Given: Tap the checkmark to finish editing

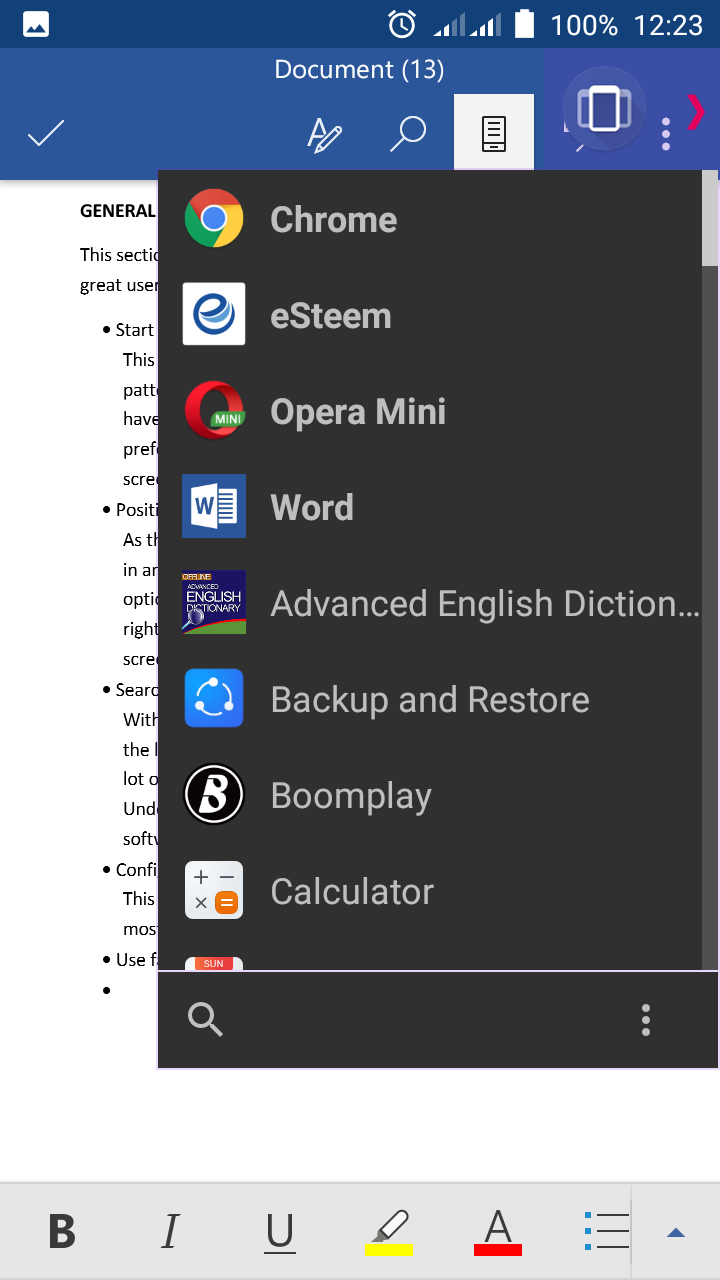Looking at the screenshot, I should [x=46, y=133].
